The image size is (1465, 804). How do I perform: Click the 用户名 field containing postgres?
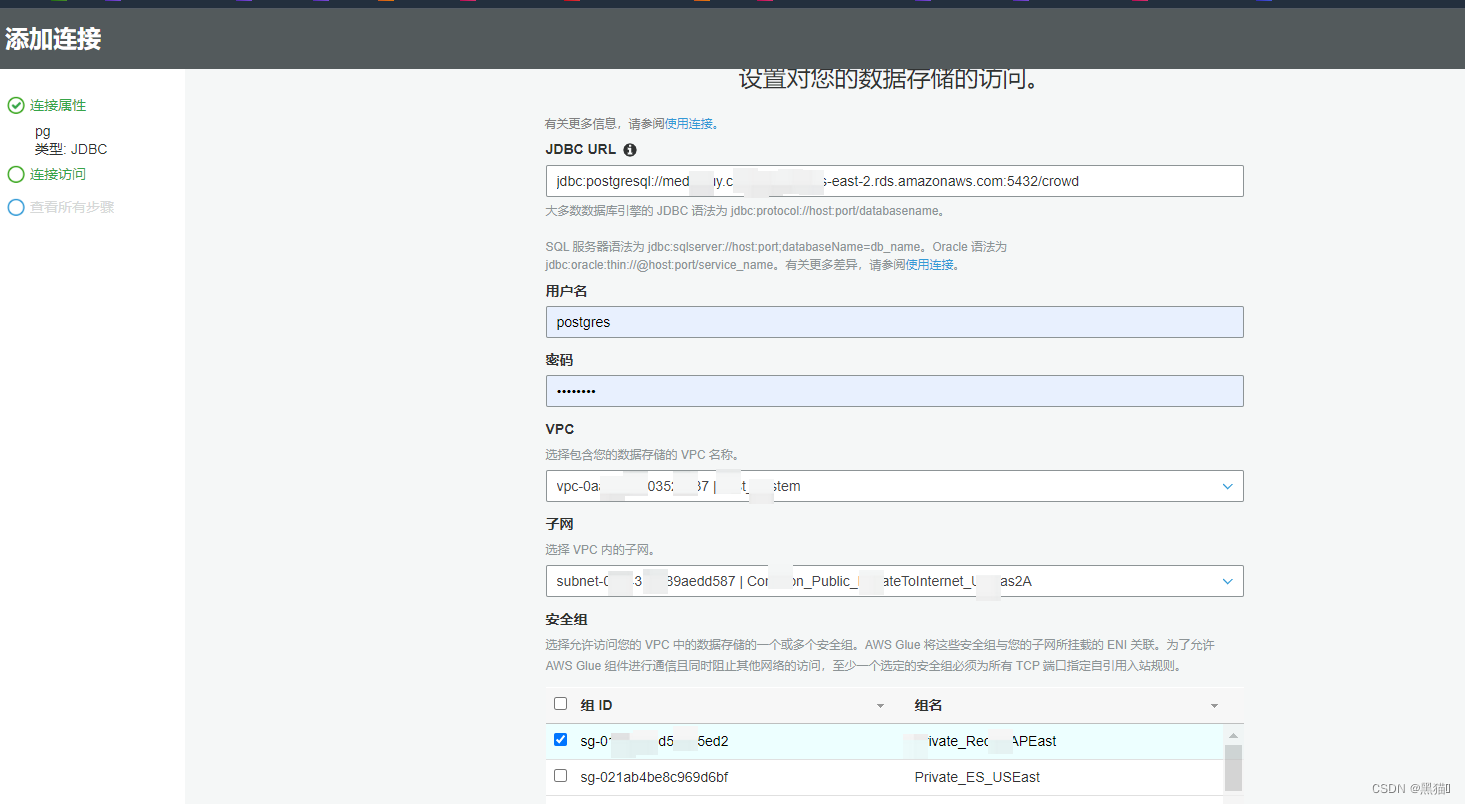tap(894, 322)
